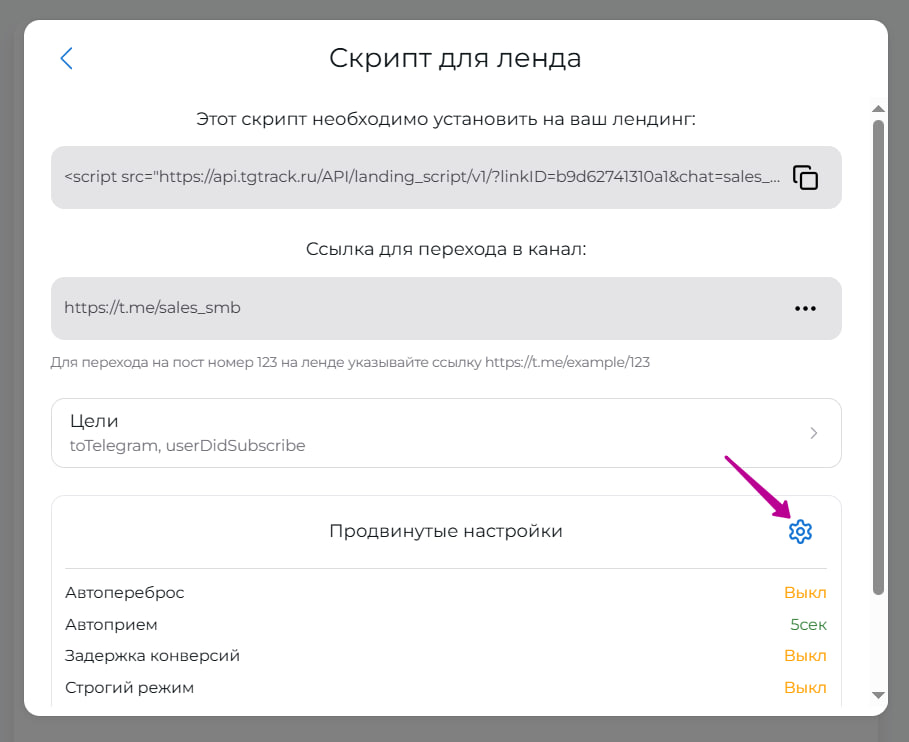Click the Ссылка для перехода в канал label

pyautogui.click(x=446, y=249)
